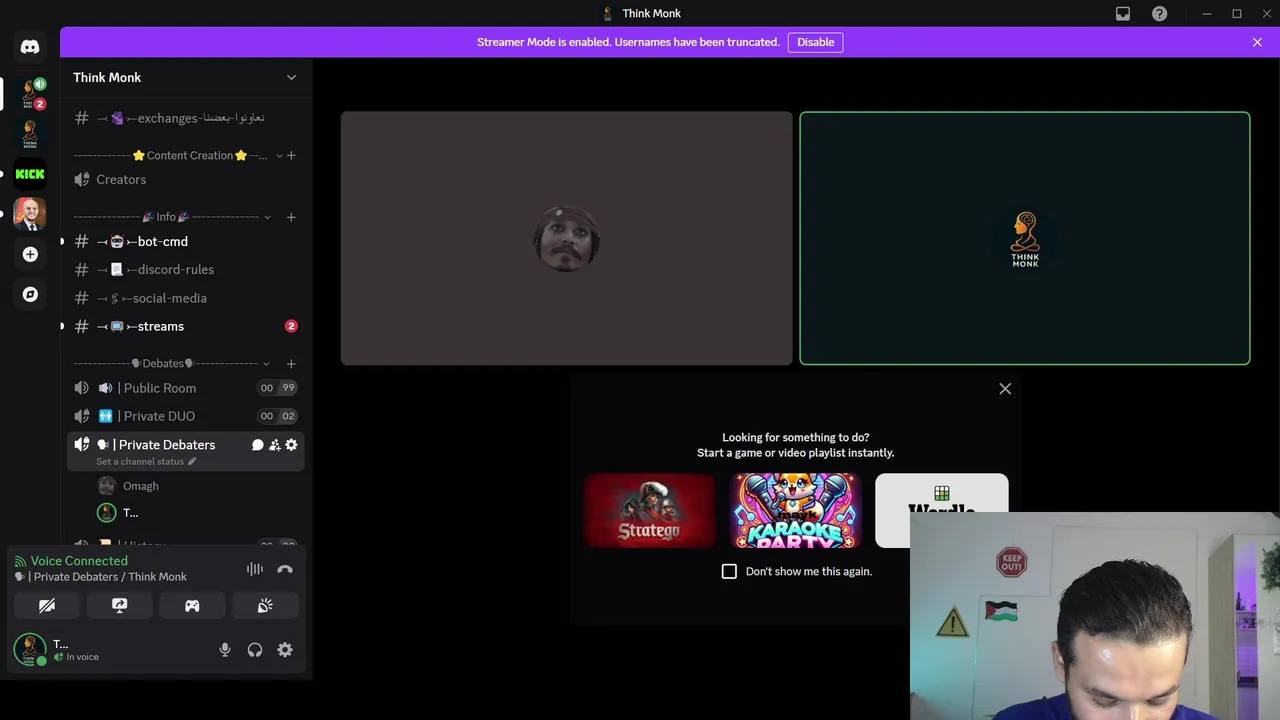This screenshot has height=720, width=1280.
Task: Open the KICK server icon
Action: tap(30, 174)
